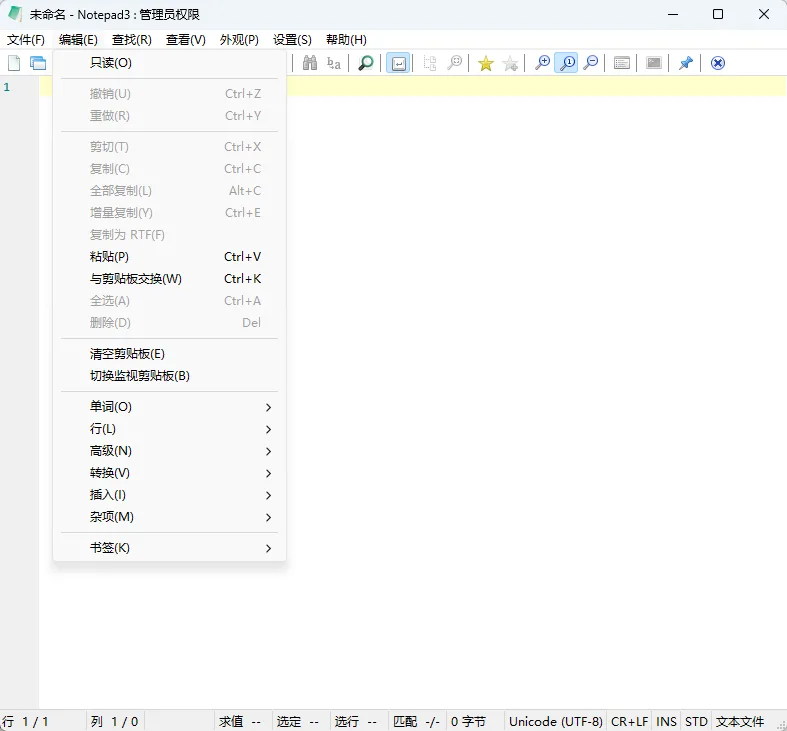787x731 pixels.
Task: Expand the 高级(N) submenu
Action: click(x=170, y=451)
